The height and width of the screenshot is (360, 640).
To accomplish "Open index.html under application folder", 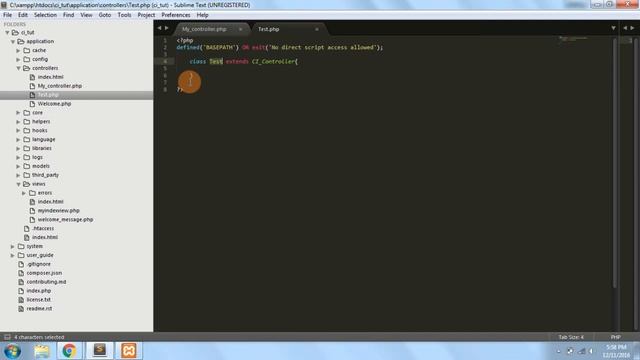I will pos(45,238).
